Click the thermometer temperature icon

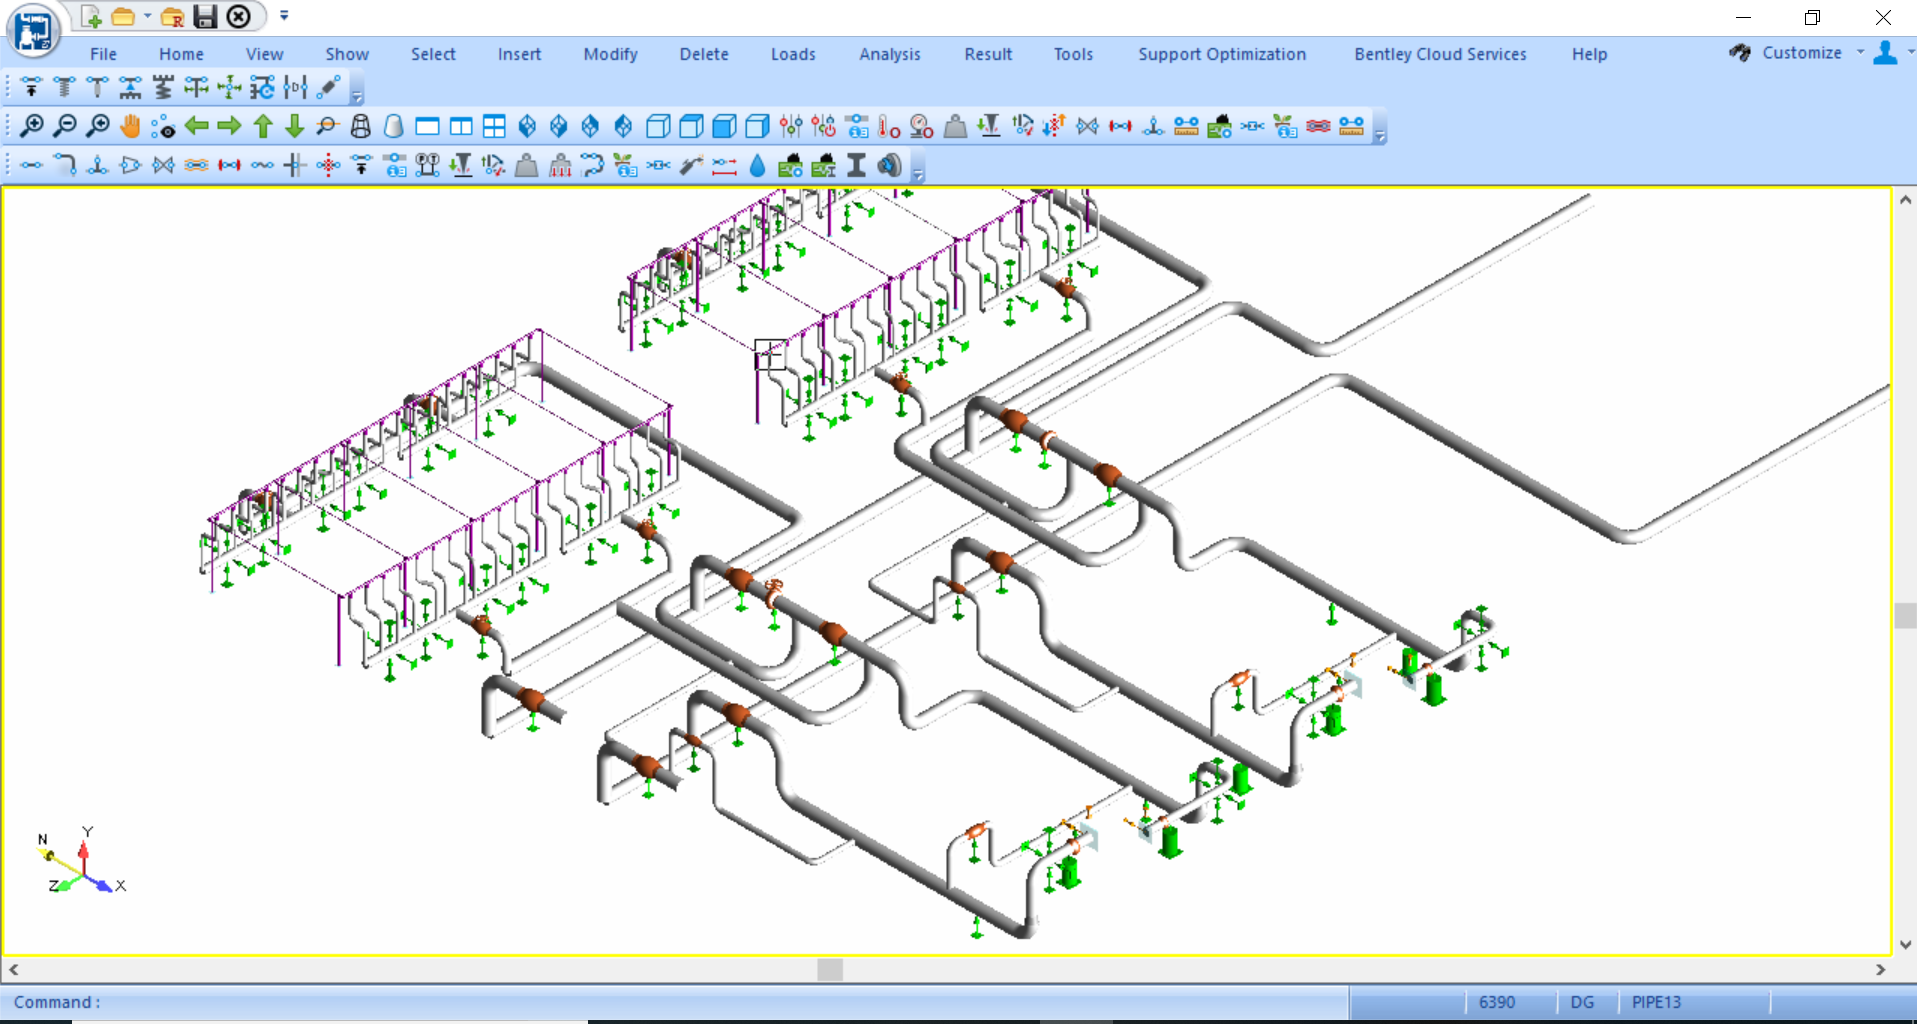click(x=888, y=126)
